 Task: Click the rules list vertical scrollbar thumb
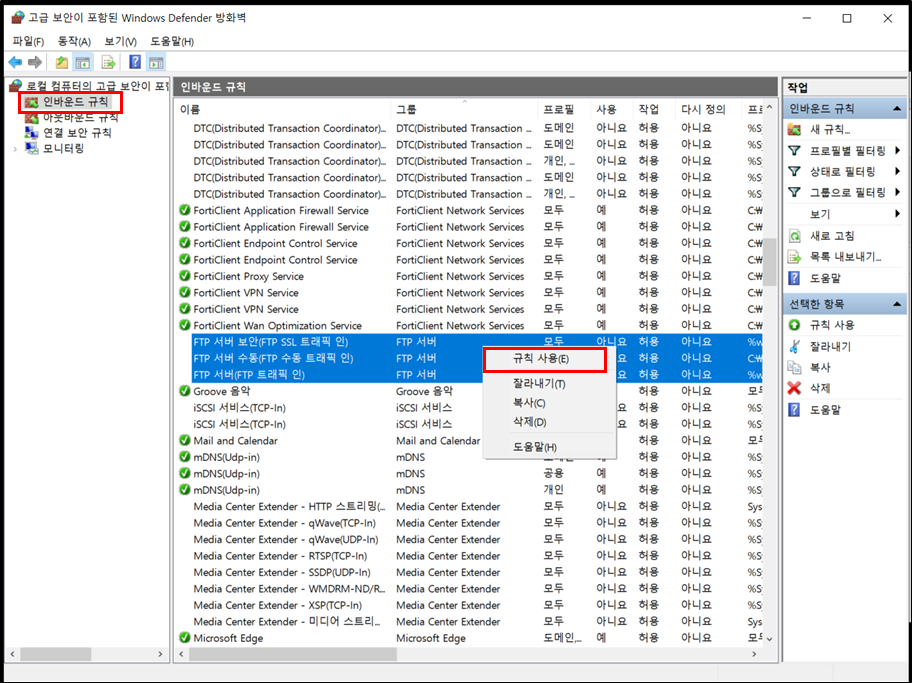pyautogui.click(x=770, y=262)
